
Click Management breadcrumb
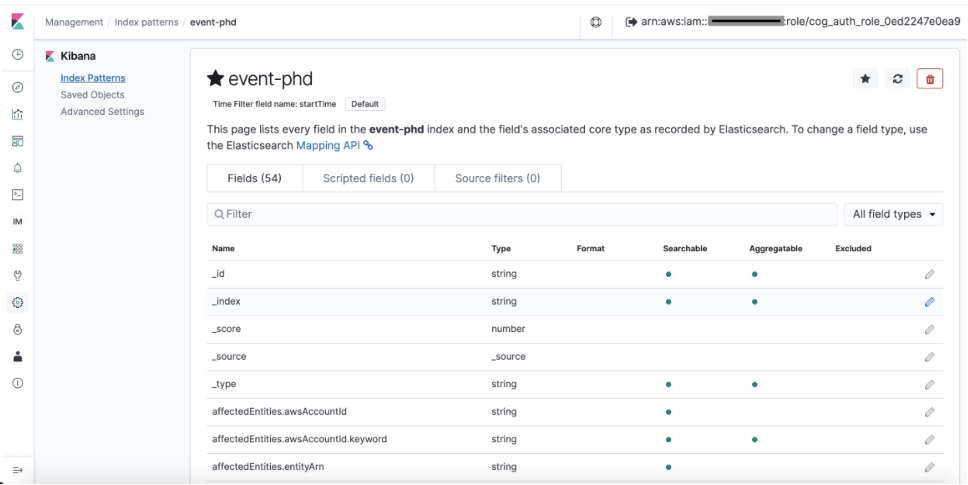tap(74, 22)
